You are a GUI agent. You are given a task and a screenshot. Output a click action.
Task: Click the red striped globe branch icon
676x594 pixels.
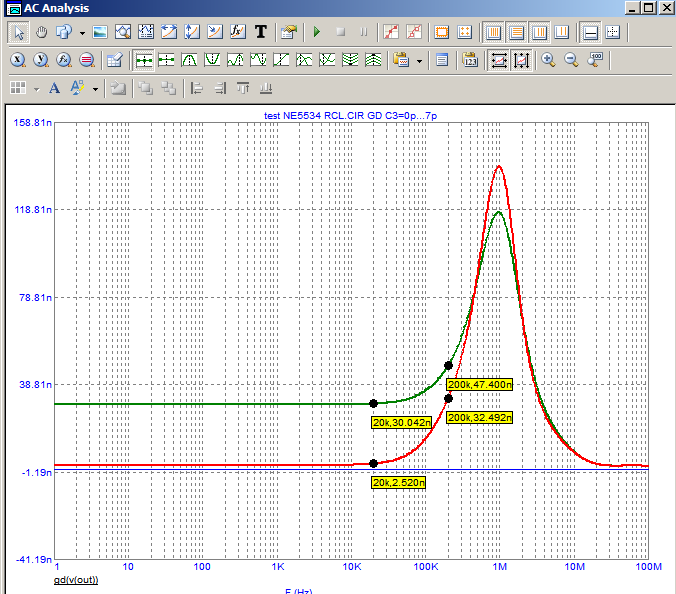87,60
